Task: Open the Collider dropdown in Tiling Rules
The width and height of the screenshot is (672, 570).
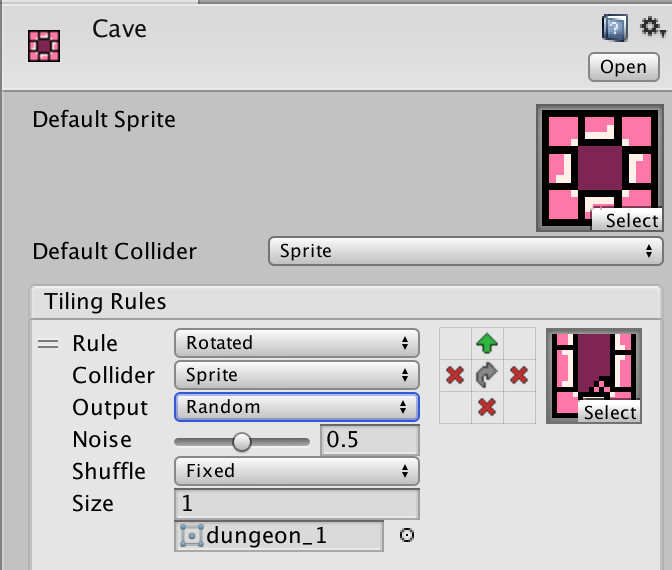Action: pos(297,375)
